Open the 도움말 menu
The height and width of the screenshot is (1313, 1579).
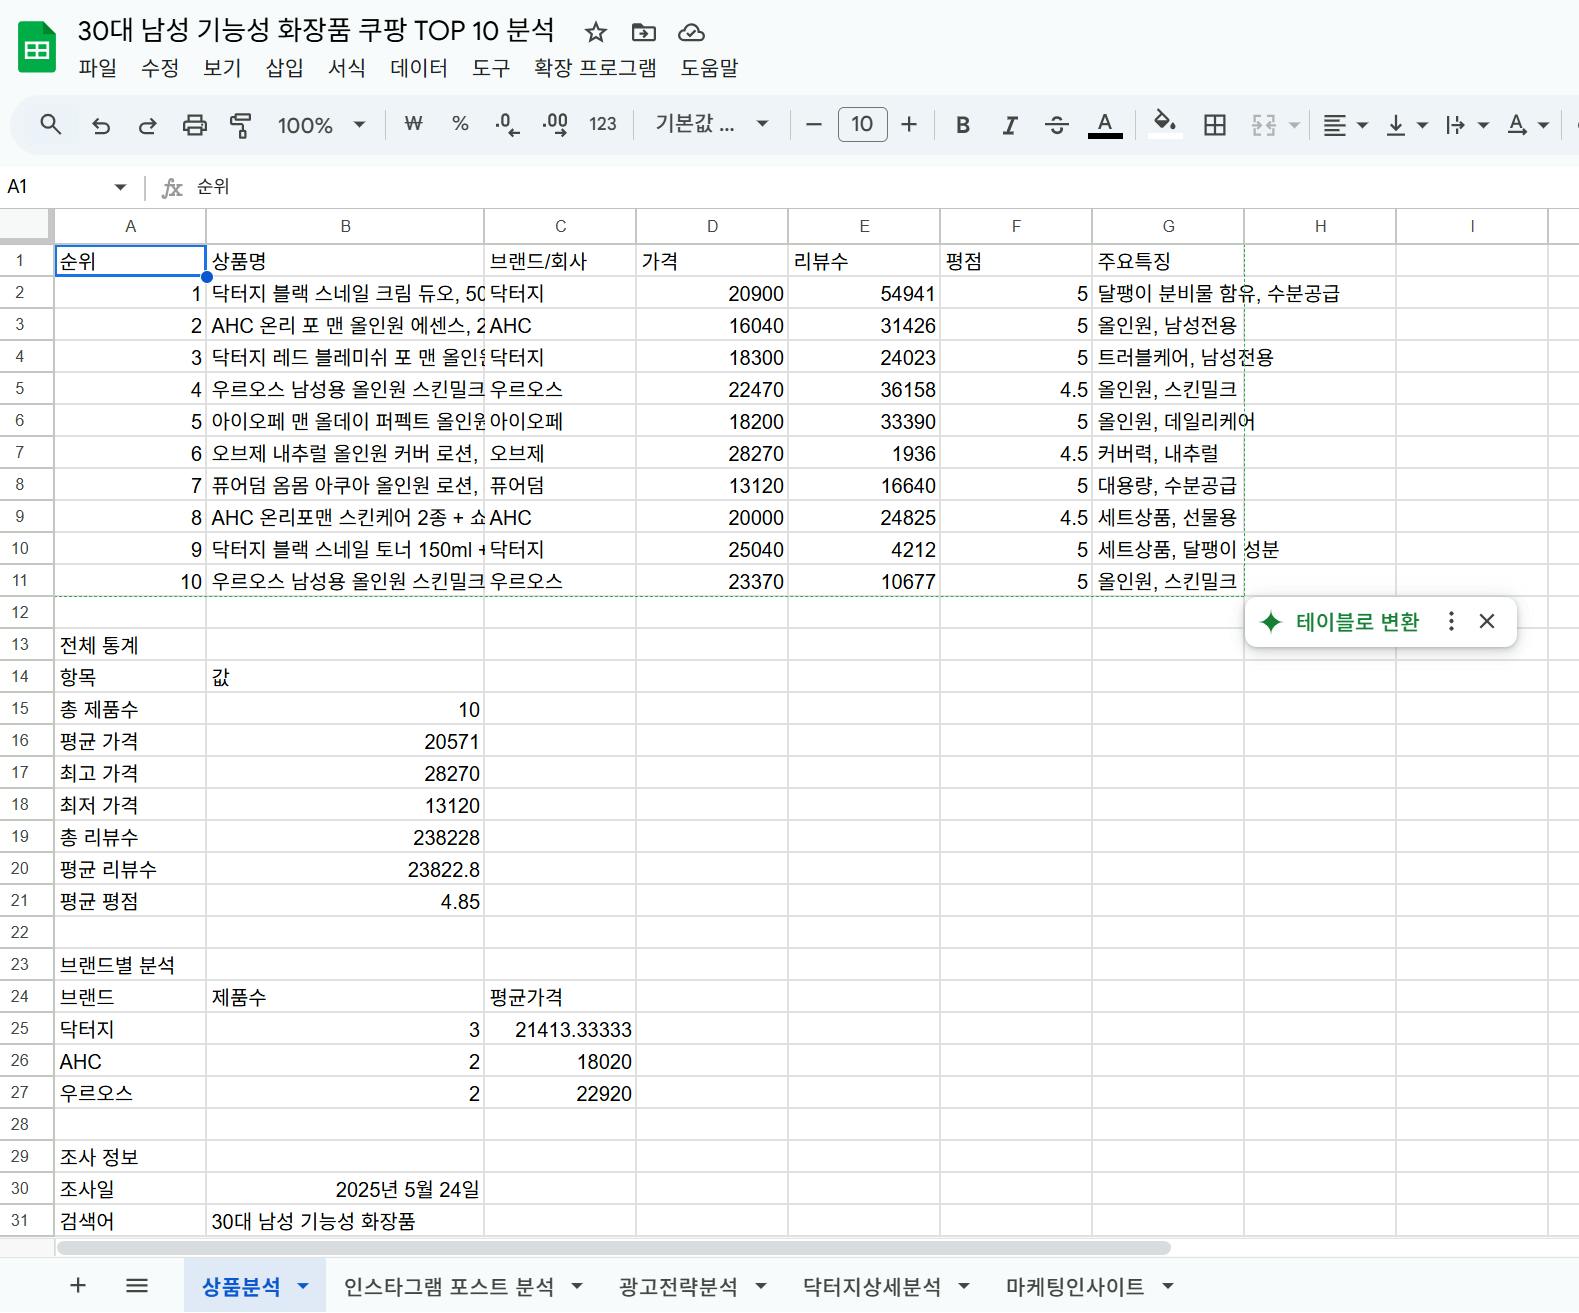click(x=709, y=68)
